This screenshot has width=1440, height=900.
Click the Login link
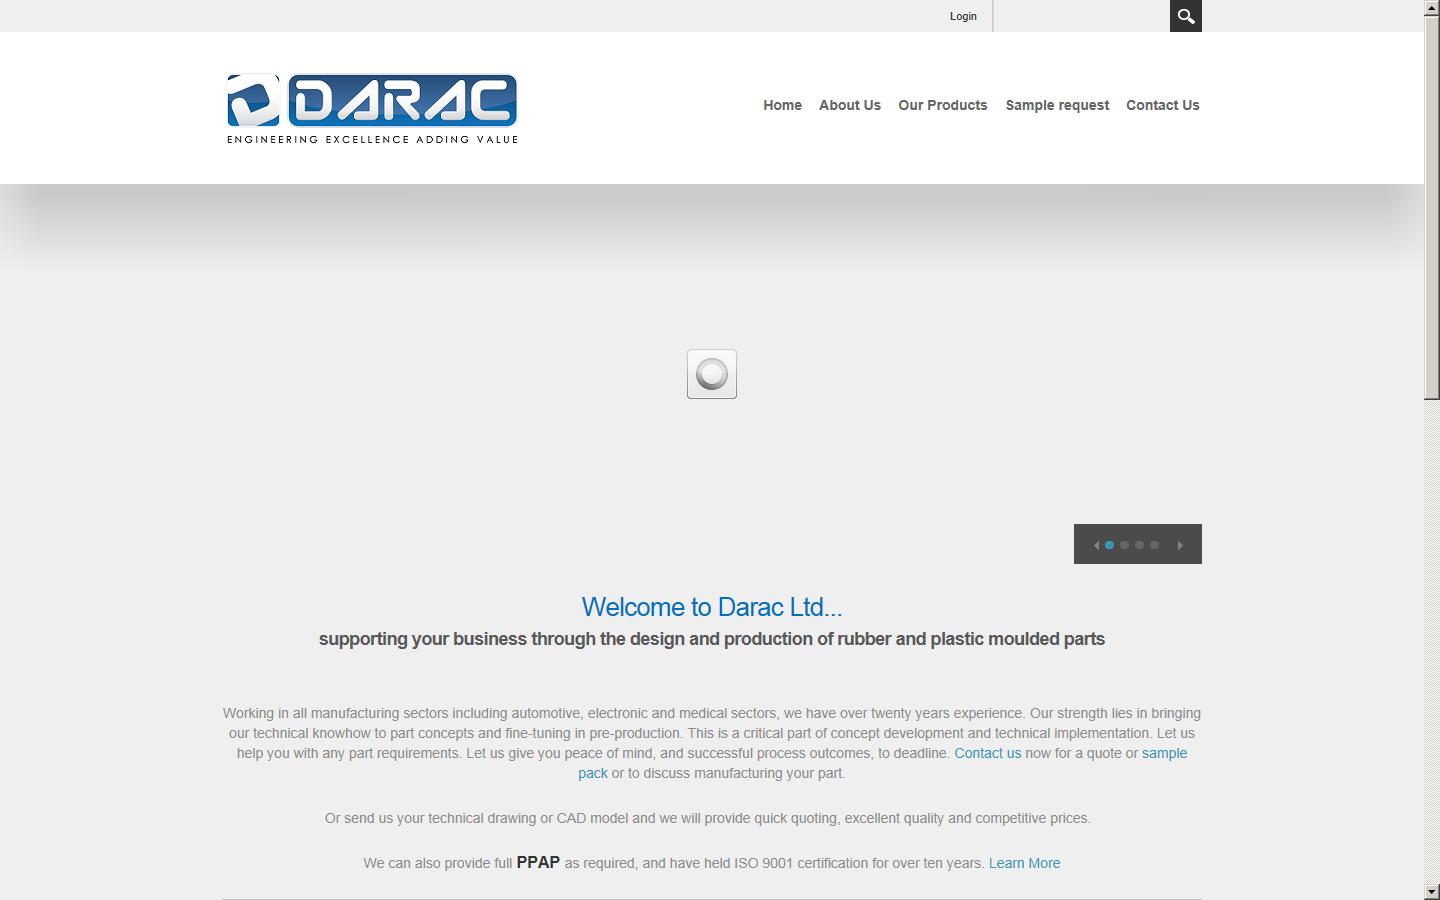[962, 16]
